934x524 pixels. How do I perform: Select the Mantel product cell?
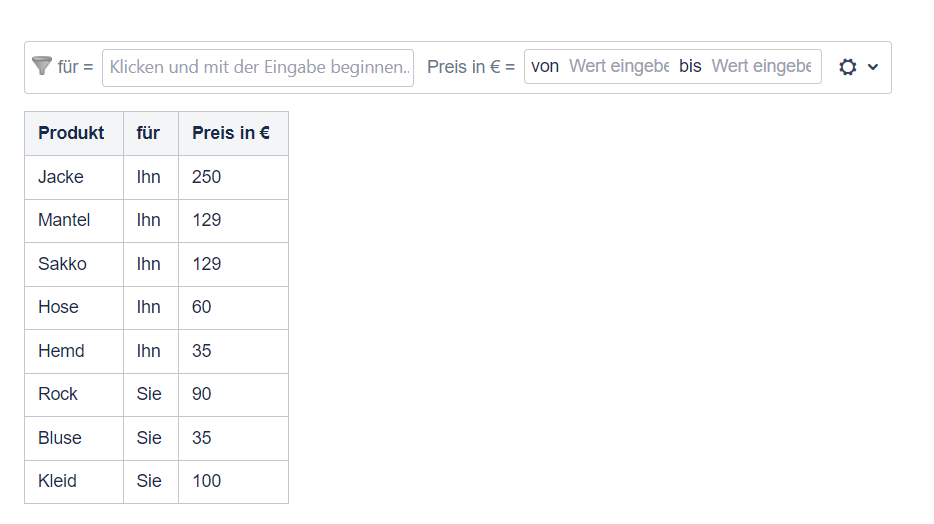coord(64,220)
